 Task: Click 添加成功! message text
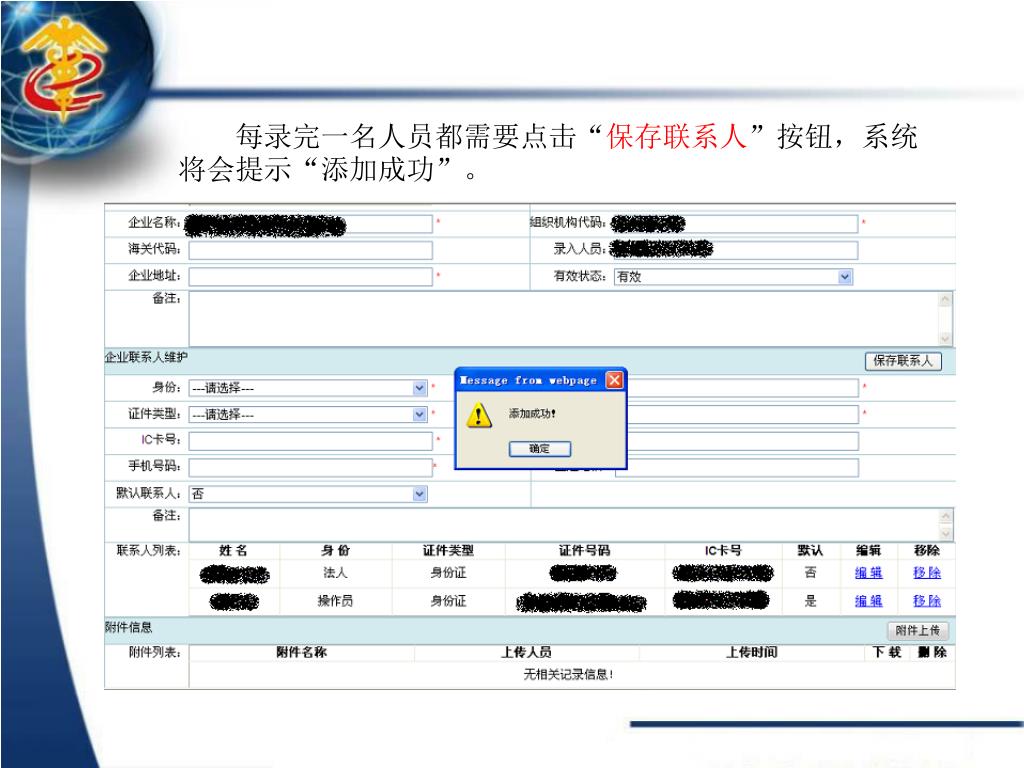[x=532, y=413]
